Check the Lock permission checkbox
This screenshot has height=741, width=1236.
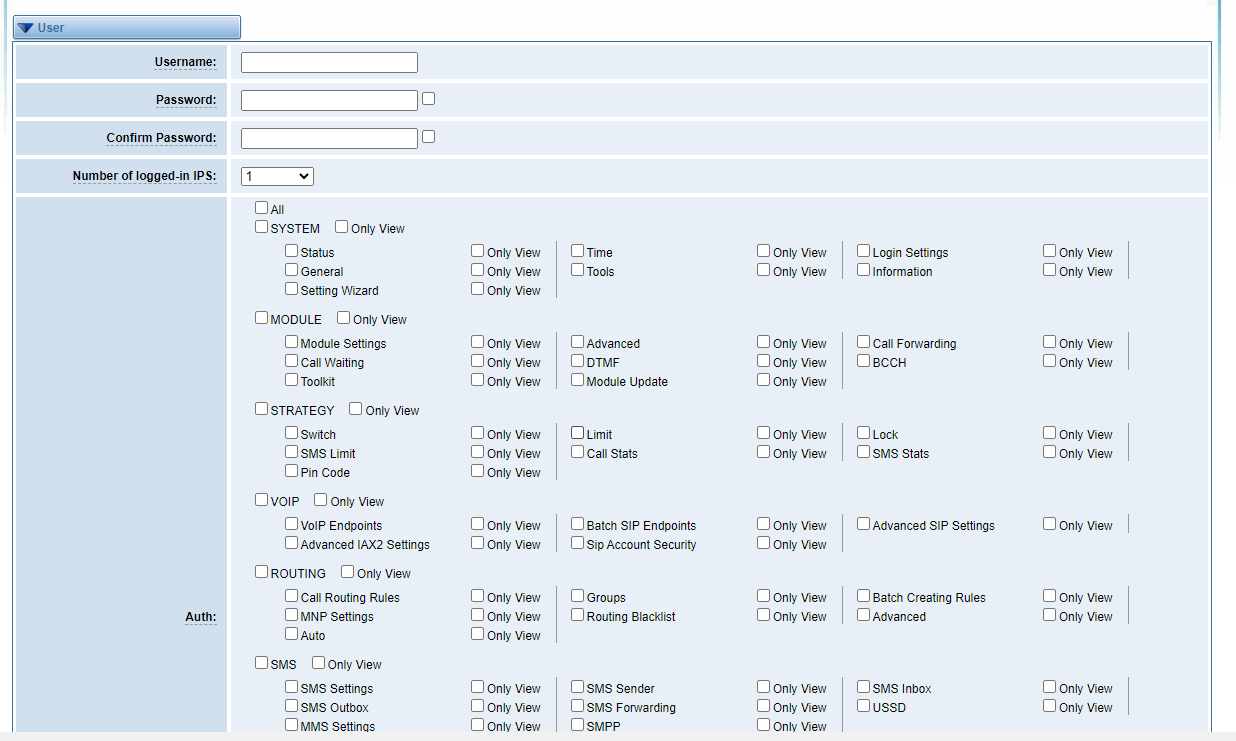click(x=863, y=433)
